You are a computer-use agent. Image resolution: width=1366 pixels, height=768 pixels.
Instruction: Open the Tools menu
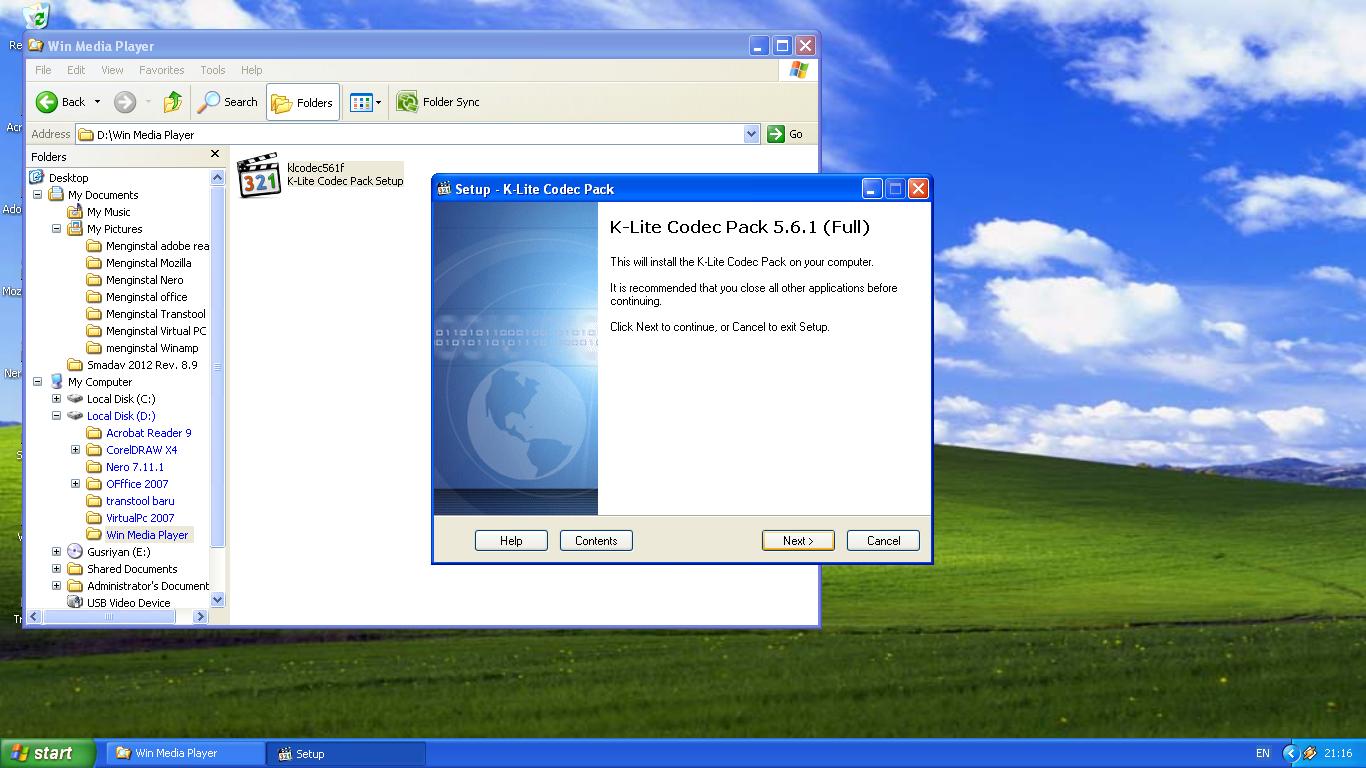coord(213,70)
